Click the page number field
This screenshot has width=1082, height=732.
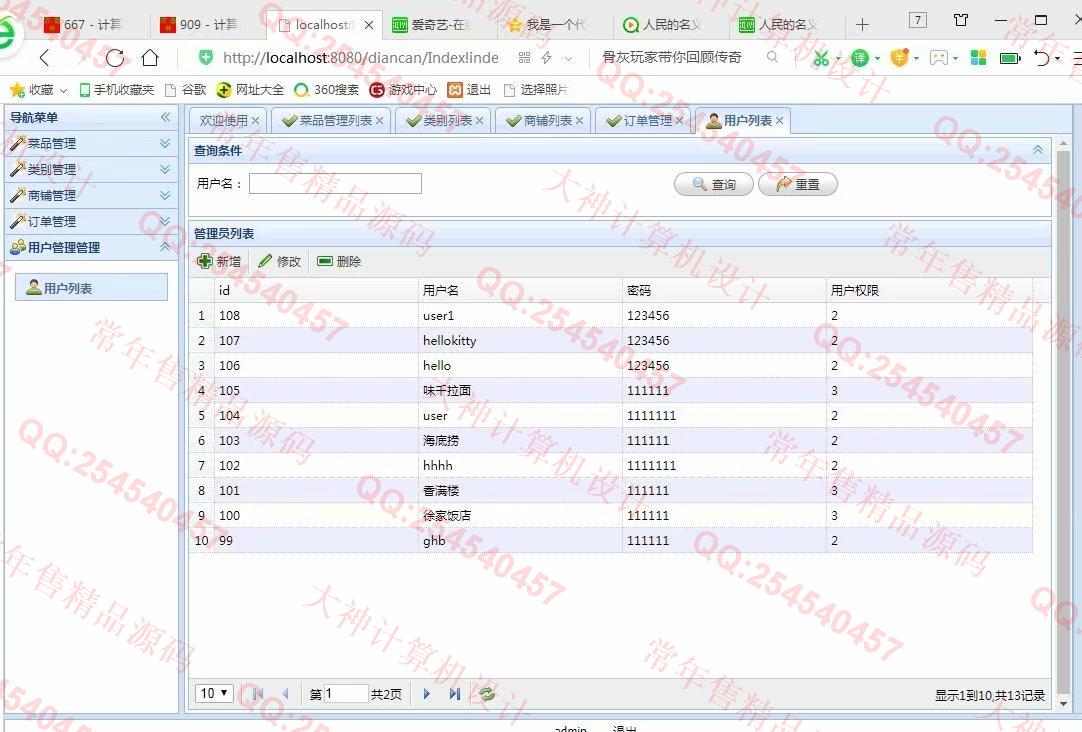tap(345, 693)
